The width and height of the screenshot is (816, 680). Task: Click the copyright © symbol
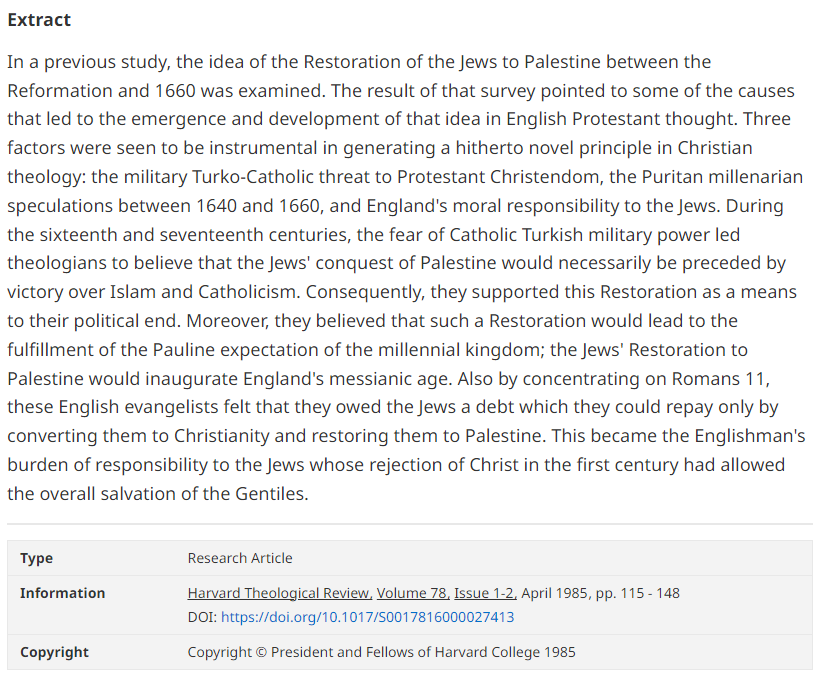tap(262, 652)
